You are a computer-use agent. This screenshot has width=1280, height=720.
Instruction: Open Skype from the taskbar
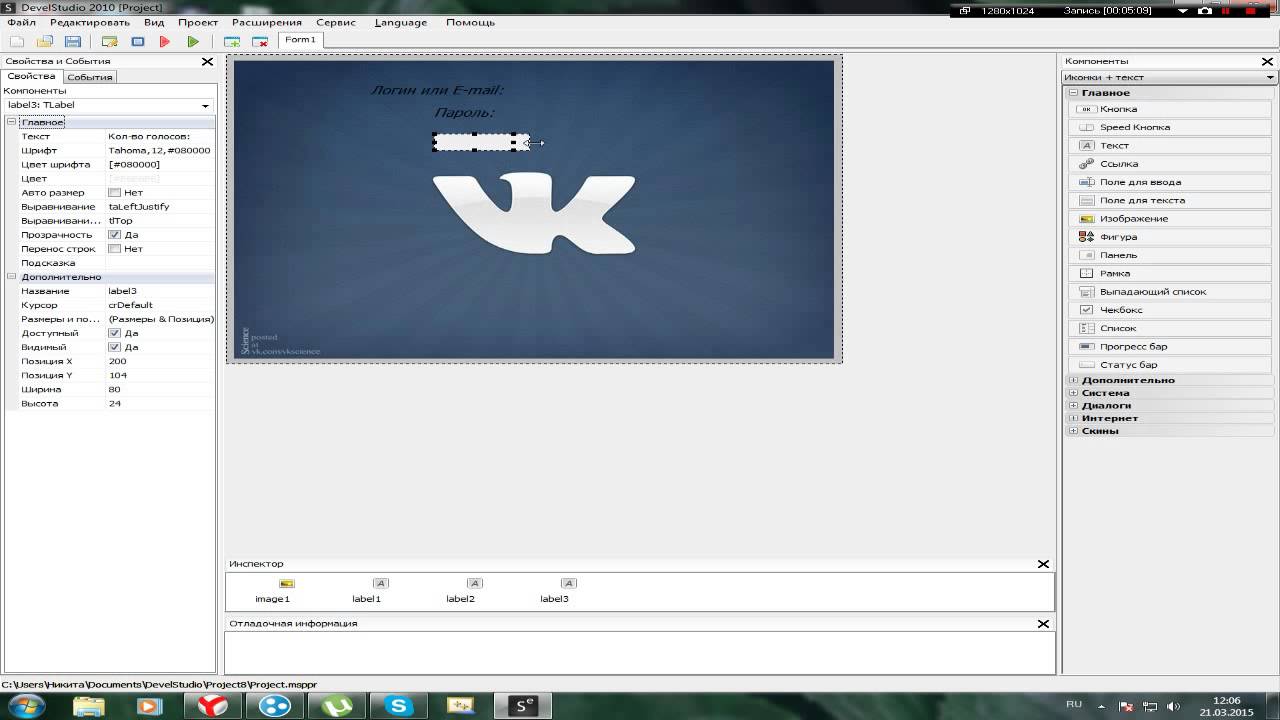pyautogui.click(x=399, y=706)
